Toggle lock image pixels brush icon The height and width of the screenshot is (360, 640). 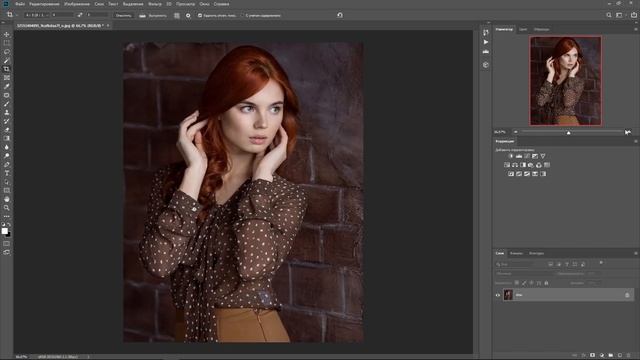coord(524,283)
